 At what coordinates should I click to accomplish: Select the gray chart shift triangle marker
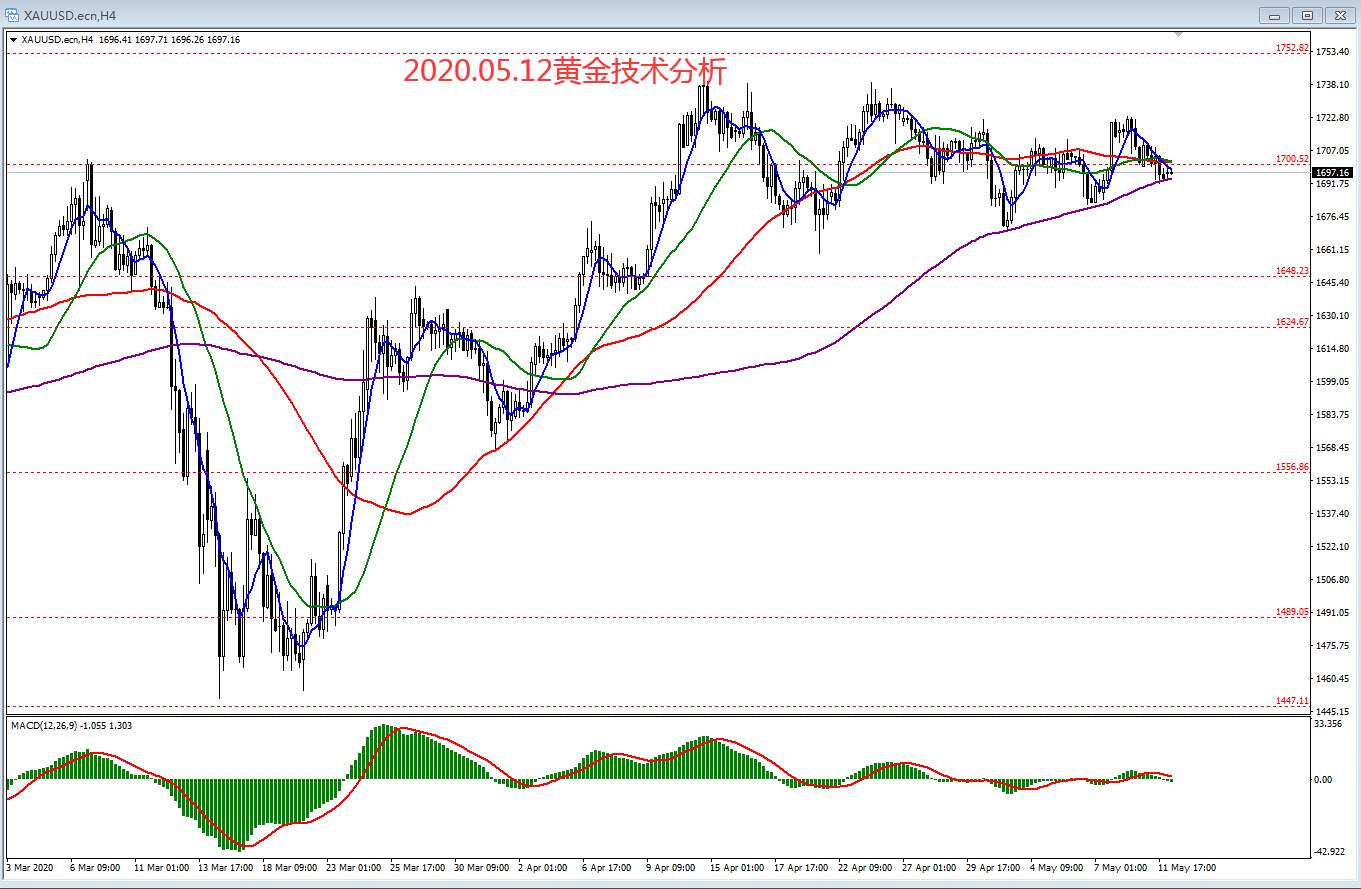point(1179,35)
